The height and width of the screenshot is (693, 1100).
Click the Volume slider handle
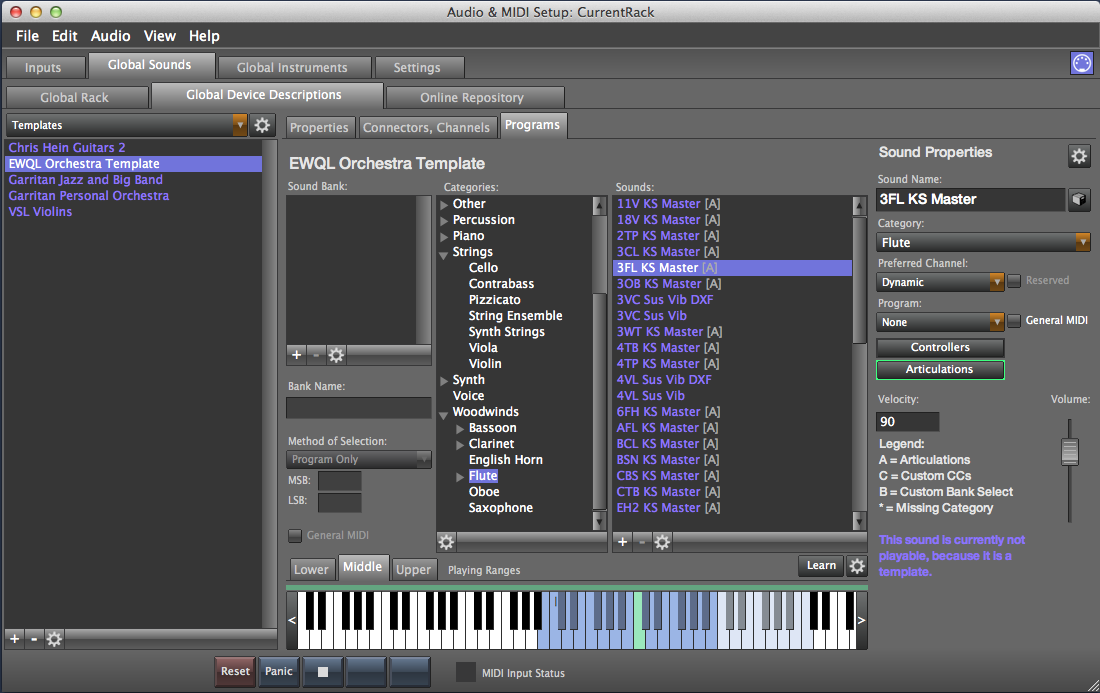point(1070,451)
